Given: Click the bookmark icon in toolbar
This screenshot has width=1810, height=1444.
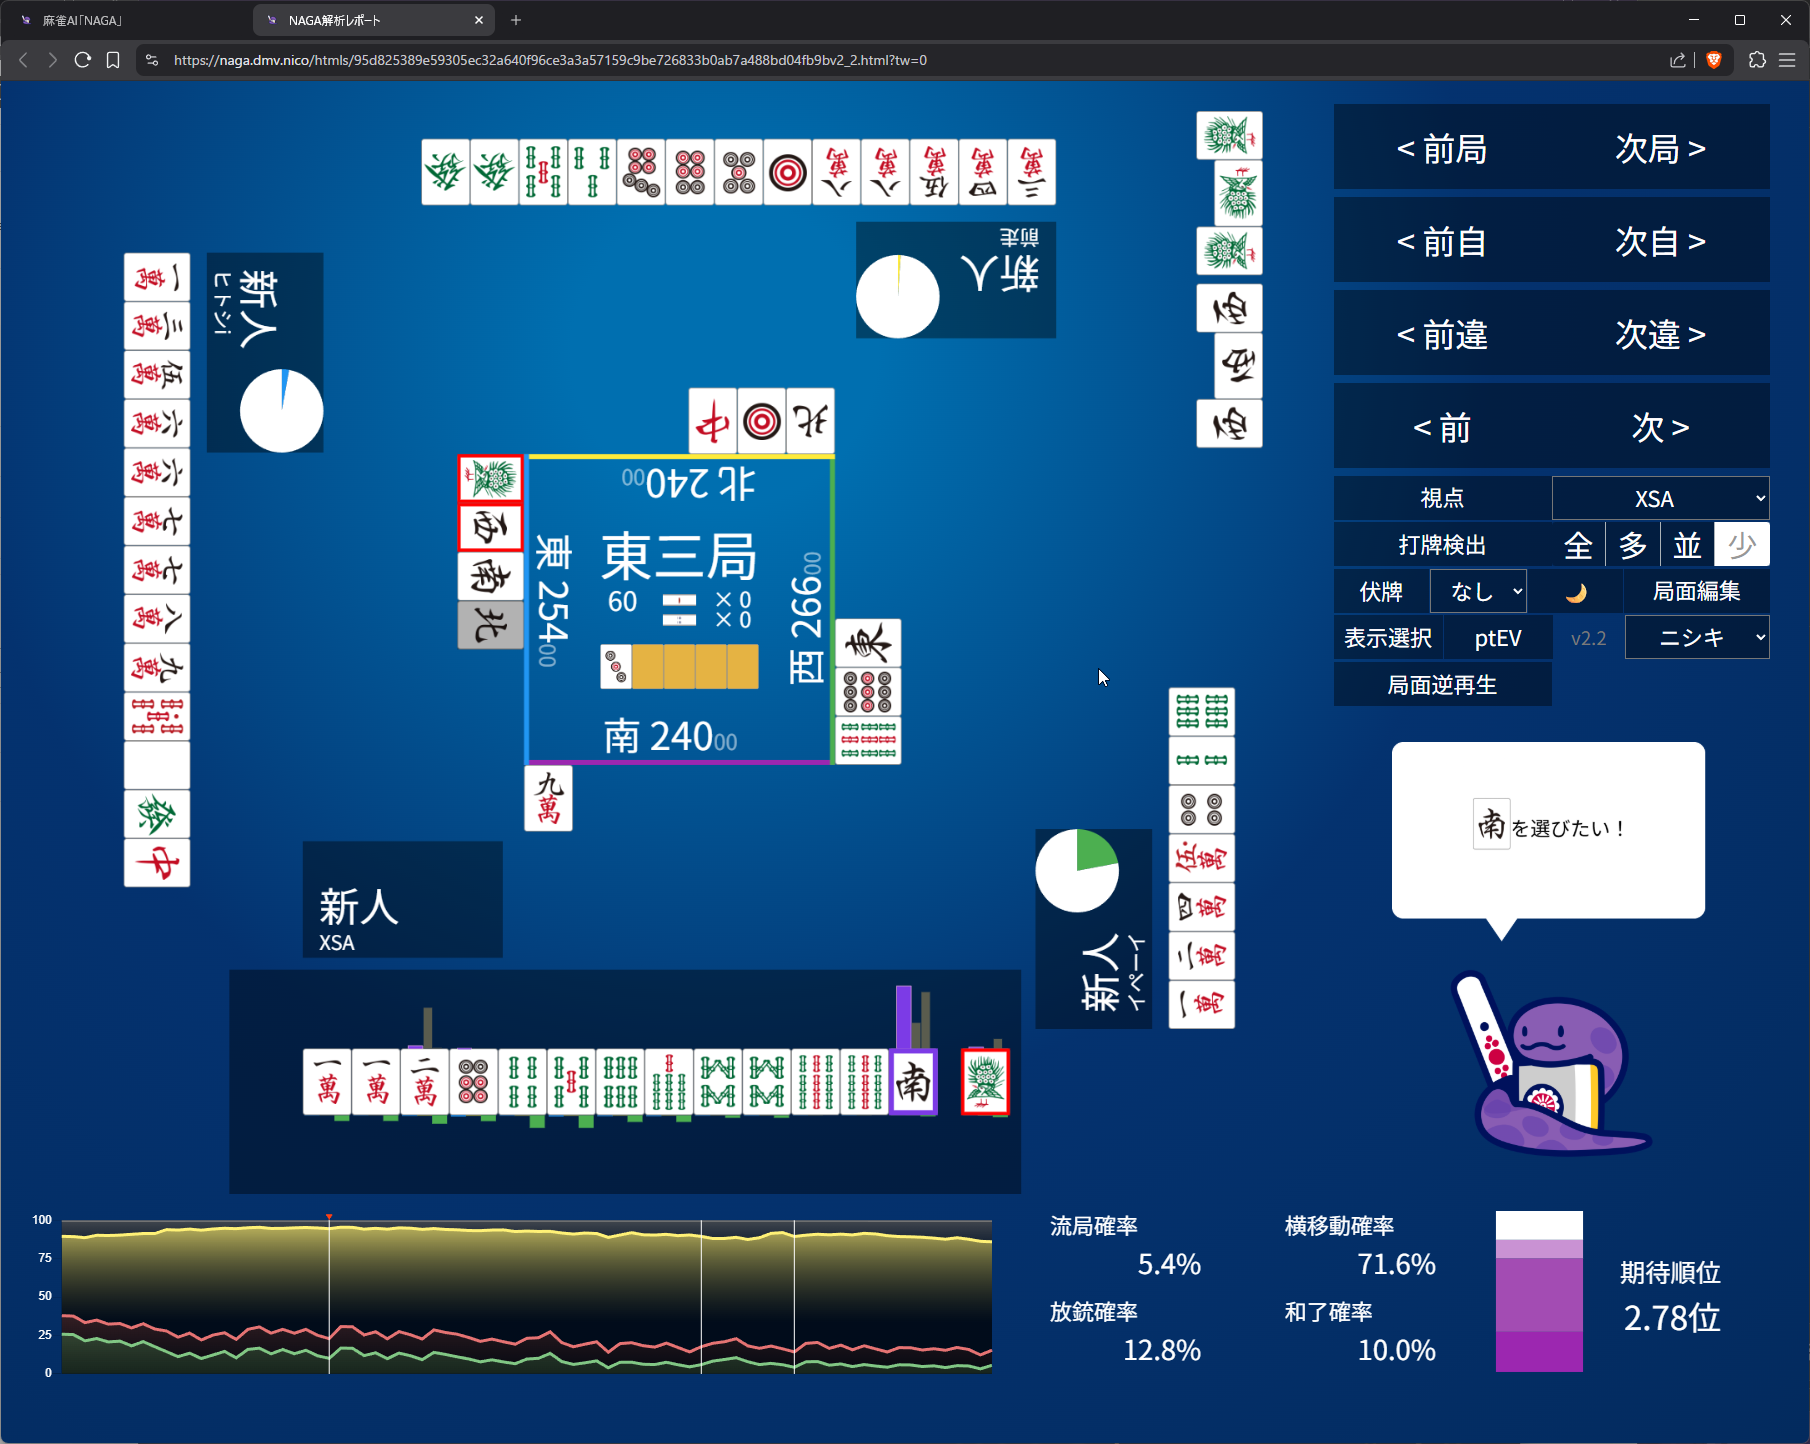Looking at the screenshot, I should point(113,60).
